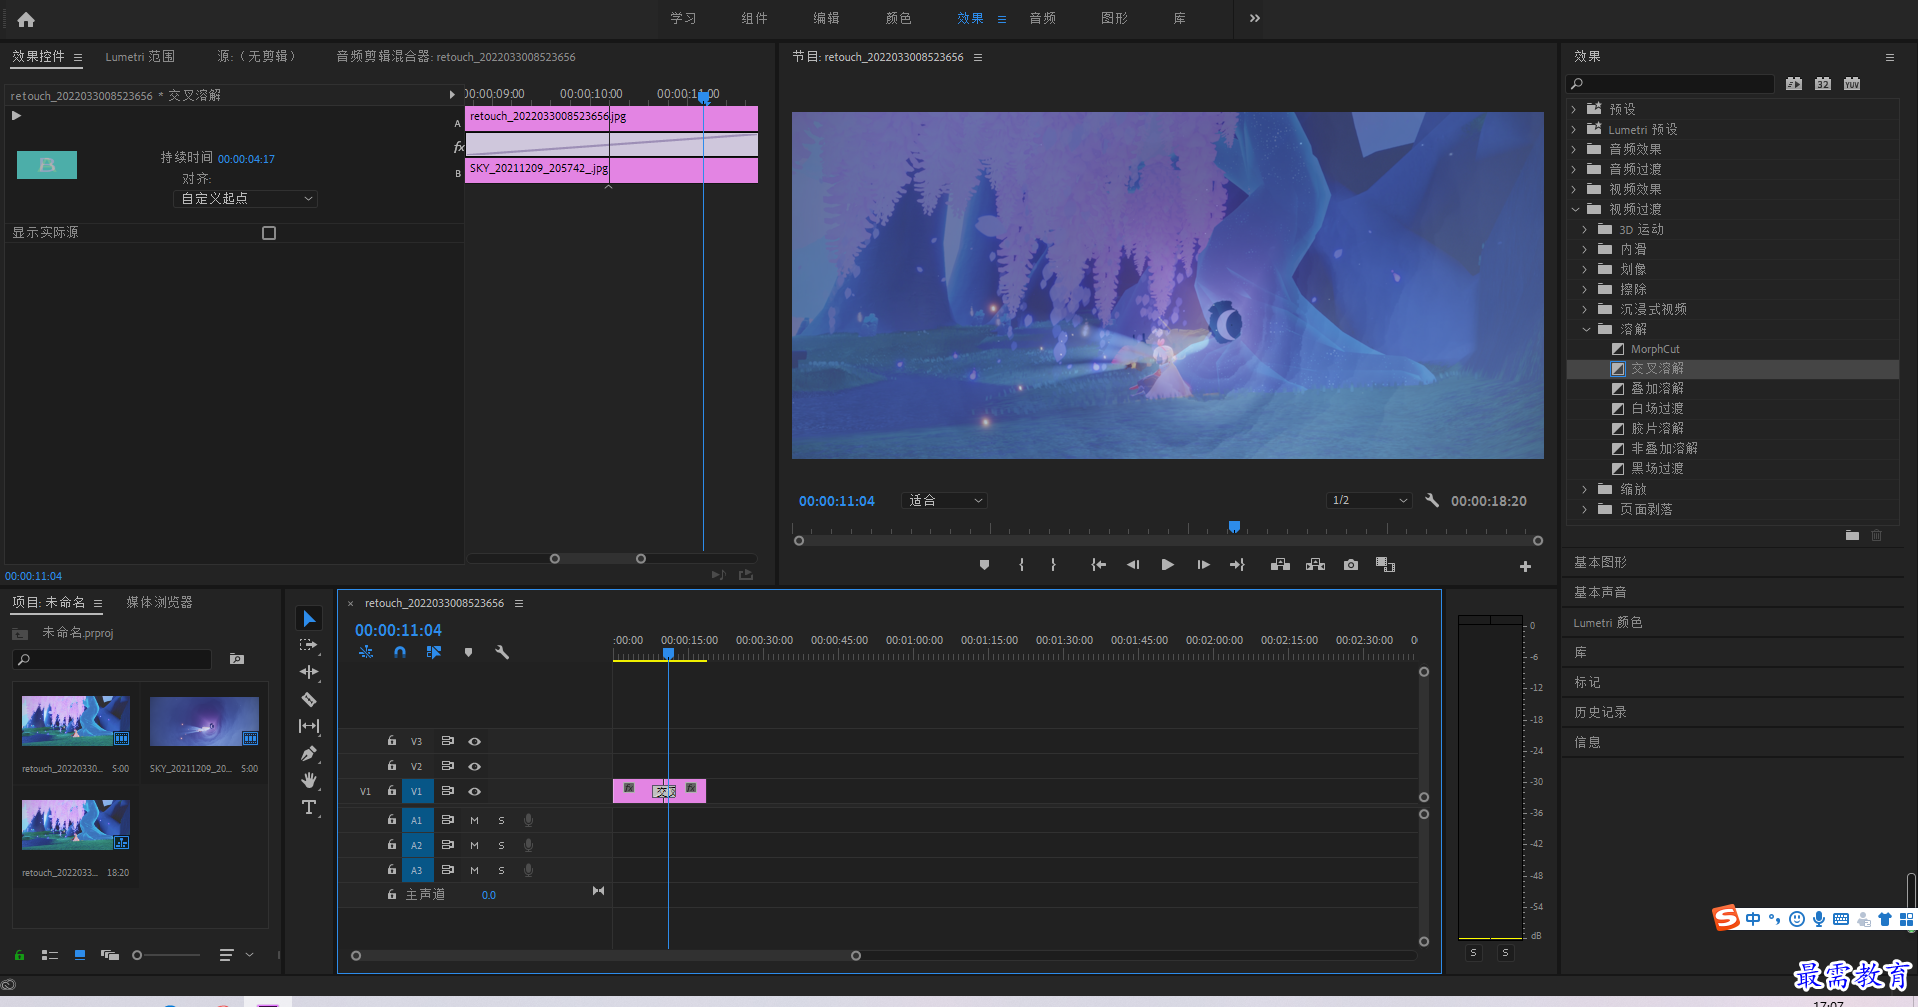Click Mark Out bracket button
This screenshot has height=1007, width=1918.
1053,565
